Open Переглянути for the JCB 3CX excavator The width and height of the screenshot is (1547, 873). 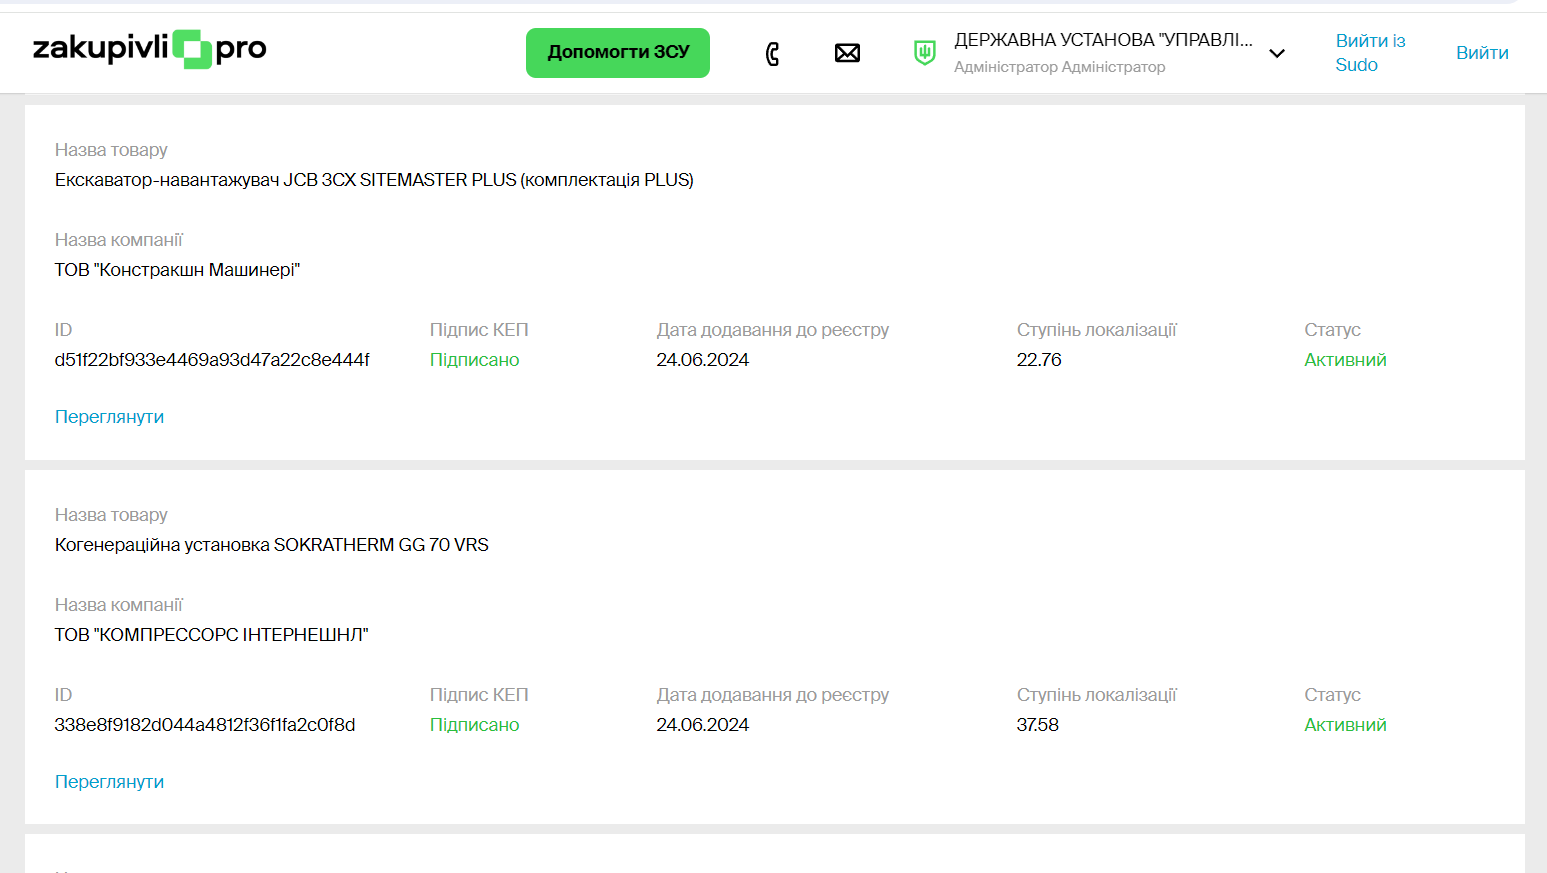tap(109, 417)
